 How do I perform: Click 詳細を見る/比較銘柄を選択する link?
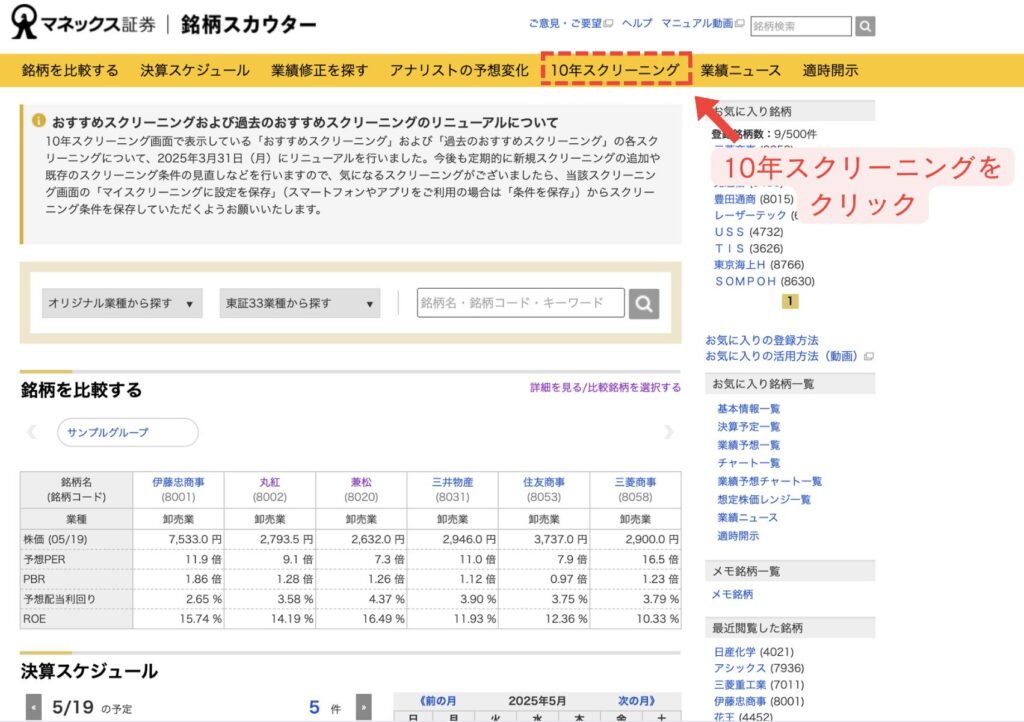click(x=605, y=388)
